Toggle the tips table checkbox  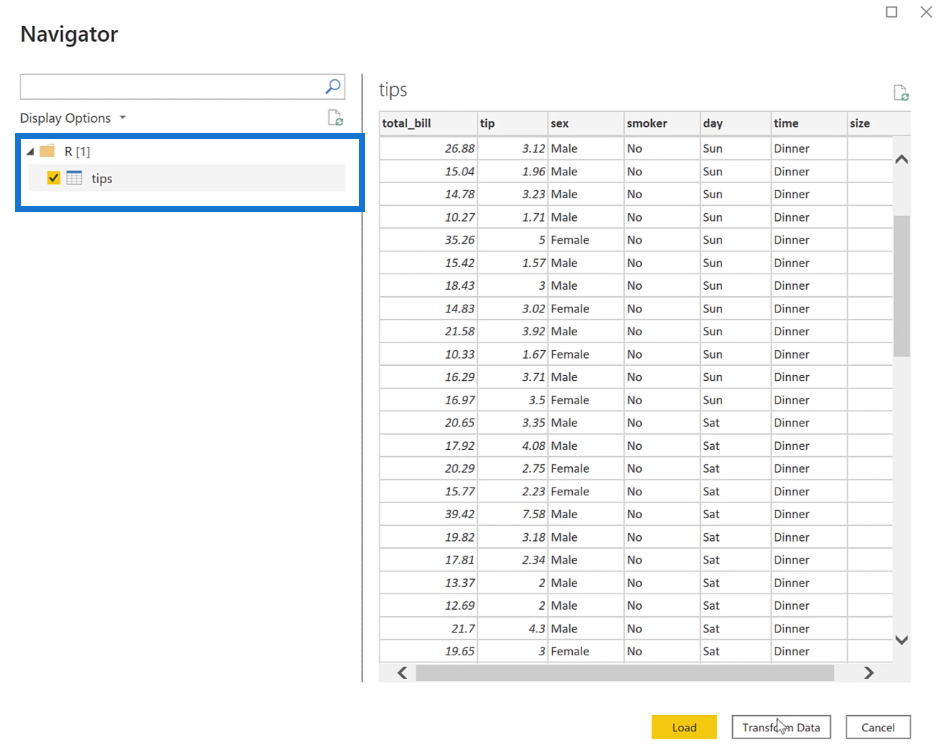tap(54, 178)
